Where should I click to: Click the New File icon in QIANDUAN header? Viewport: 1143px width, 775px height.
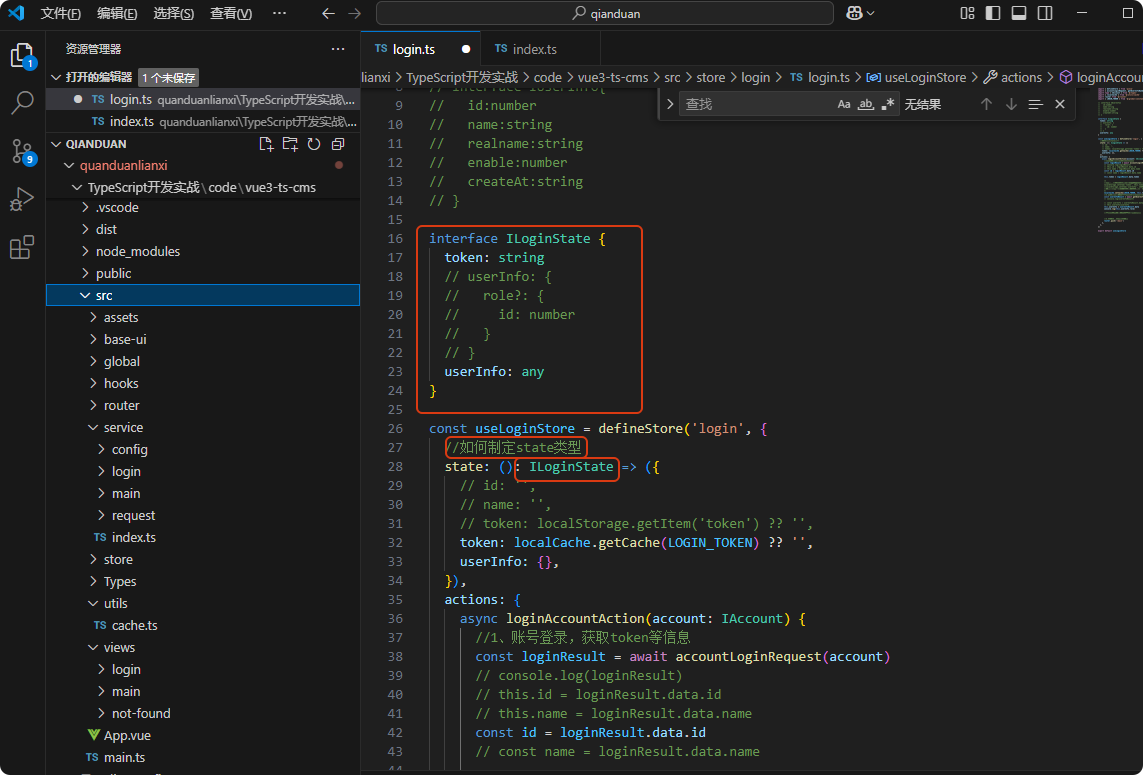tap(266, 144)
